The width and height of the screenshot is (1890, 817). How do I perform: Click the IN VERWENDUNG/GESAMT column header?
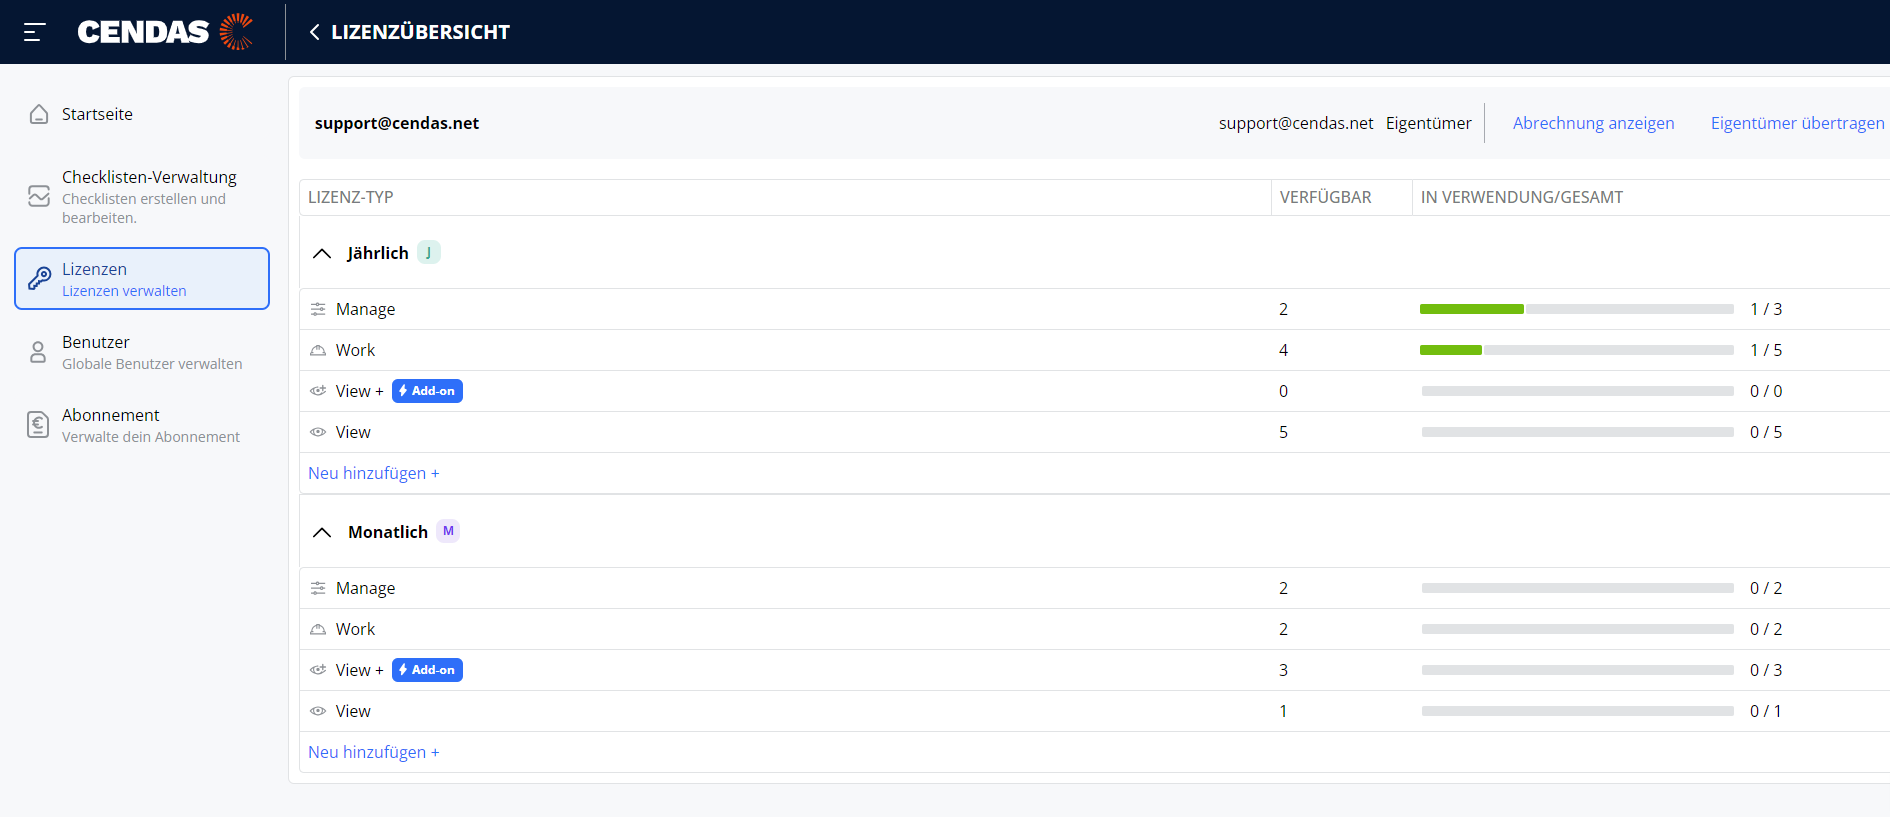pyautogui.click(x=1522, y=197)
